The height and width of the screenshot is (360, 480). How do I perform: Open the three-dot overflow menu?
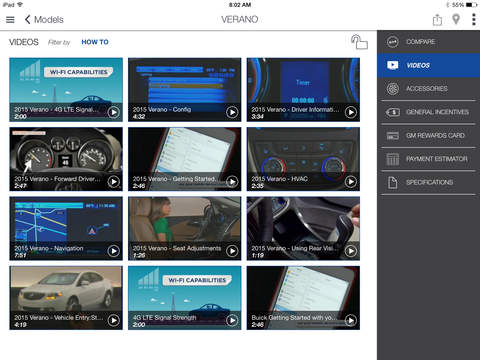pos(474,19)
